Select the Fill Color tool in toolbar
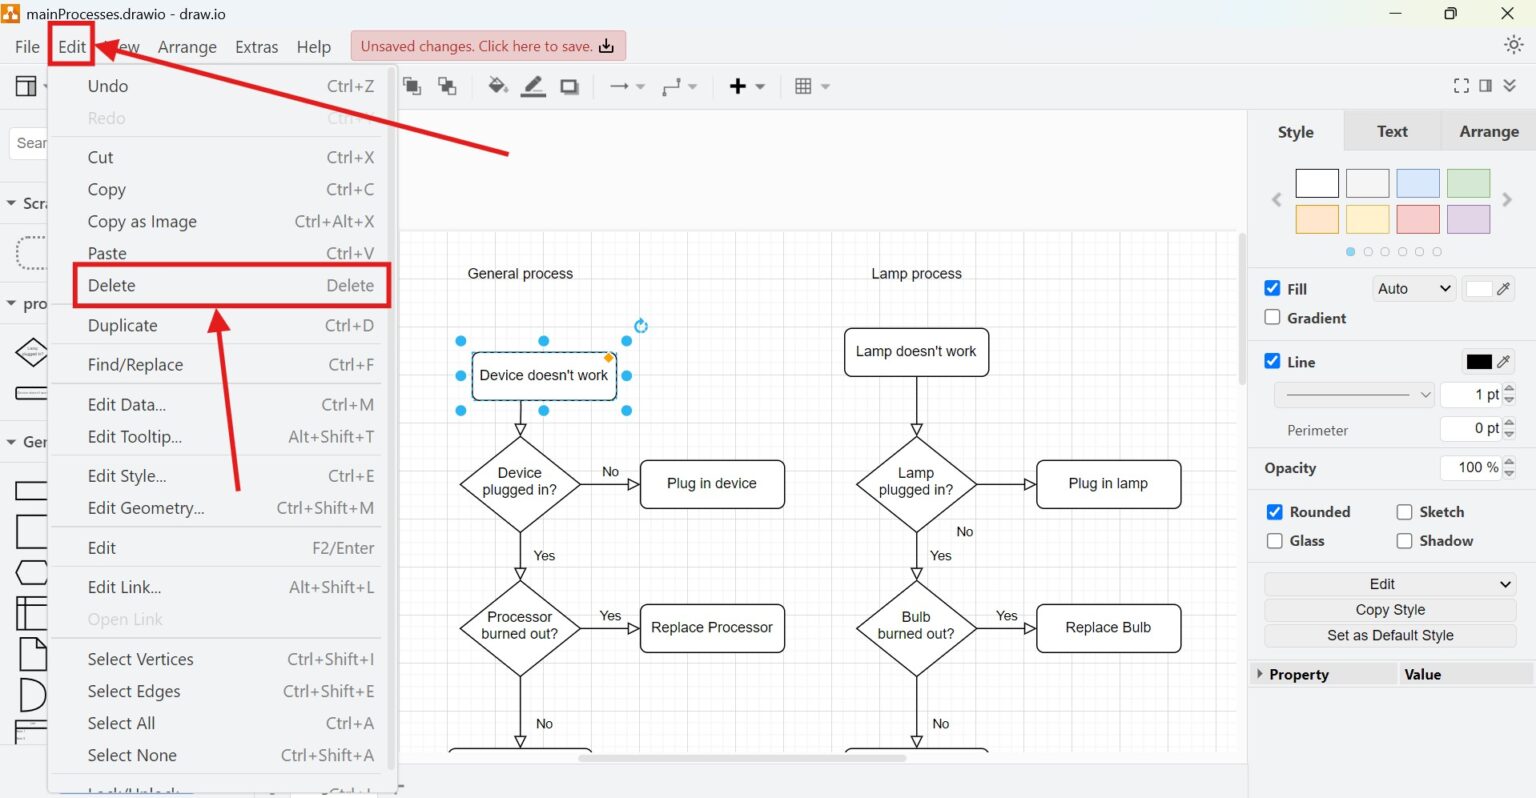The image size is (1536, 798). 497,86
